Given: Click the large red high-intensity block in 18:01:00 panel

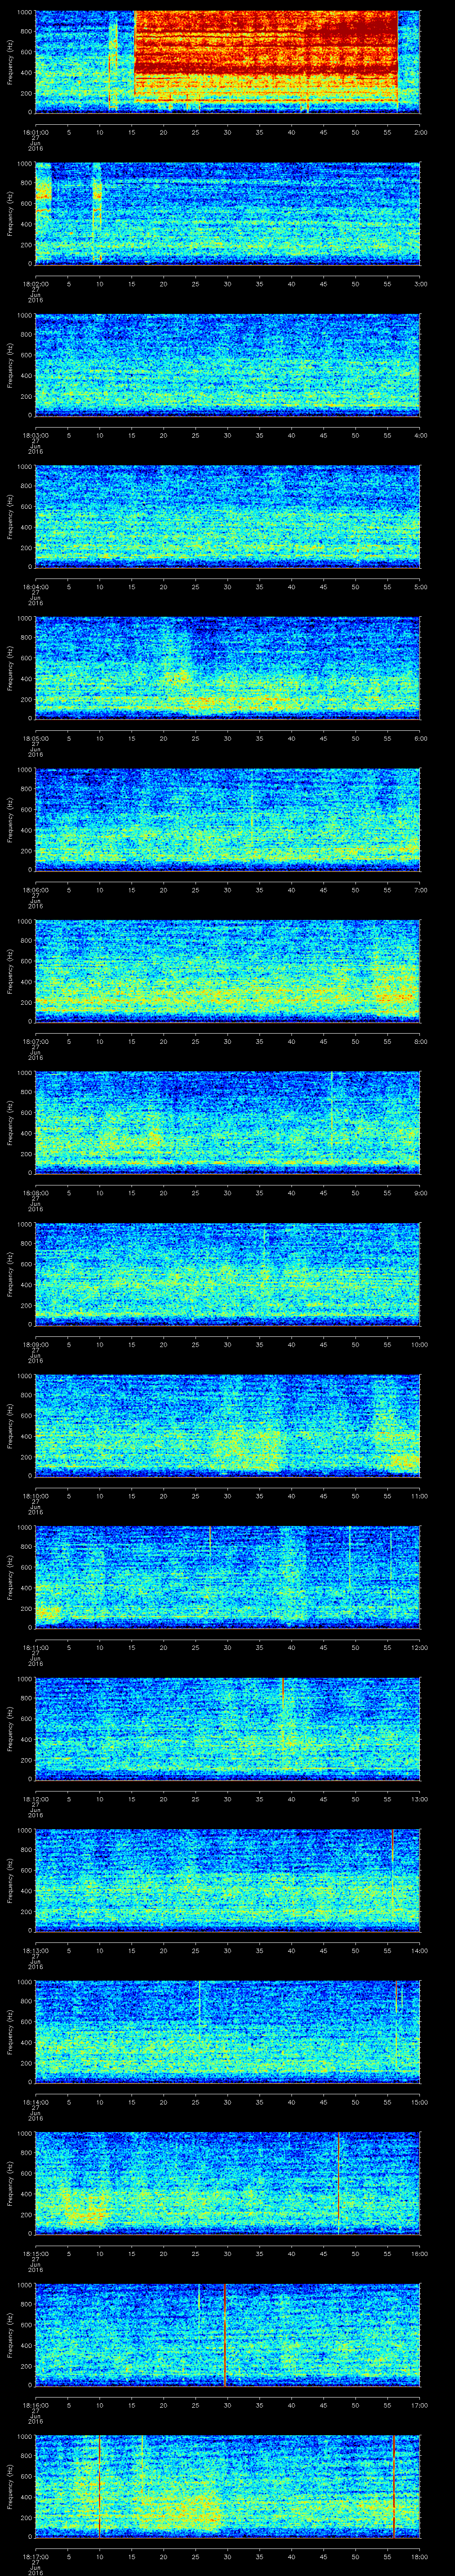Looking at the screenshot, I should pyautogui.click(x=266, y=56).
